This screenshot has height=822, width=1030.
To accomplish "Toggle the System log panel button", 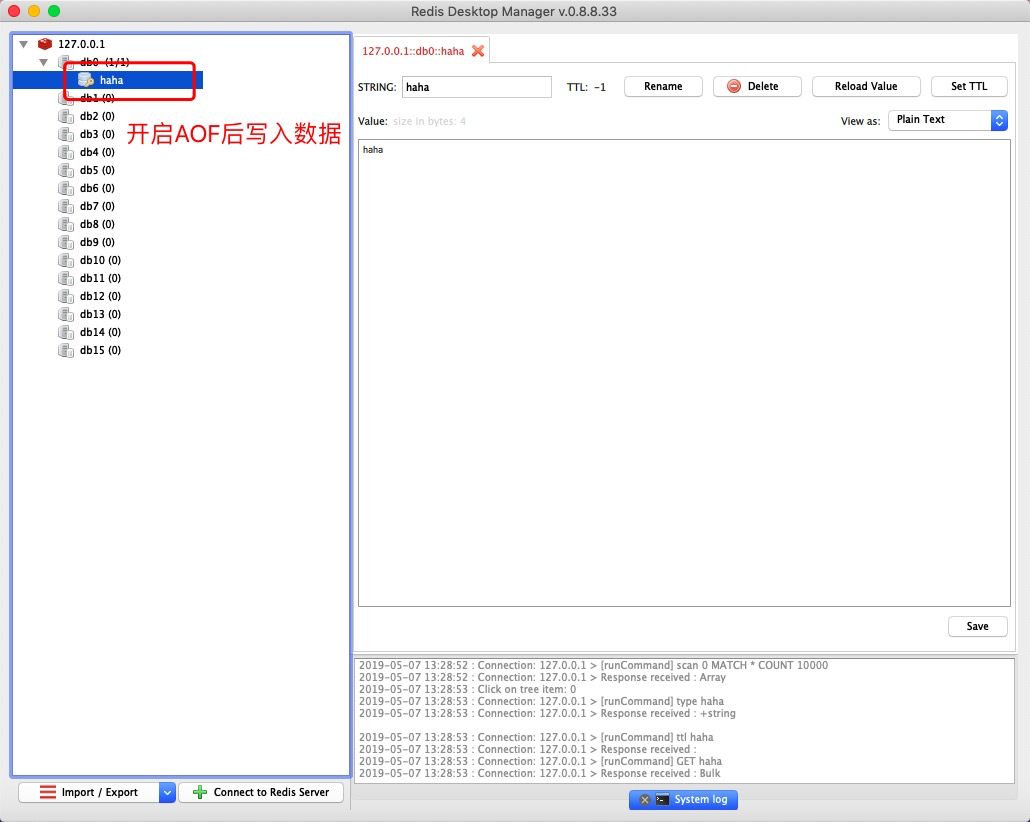I will 683,800.
